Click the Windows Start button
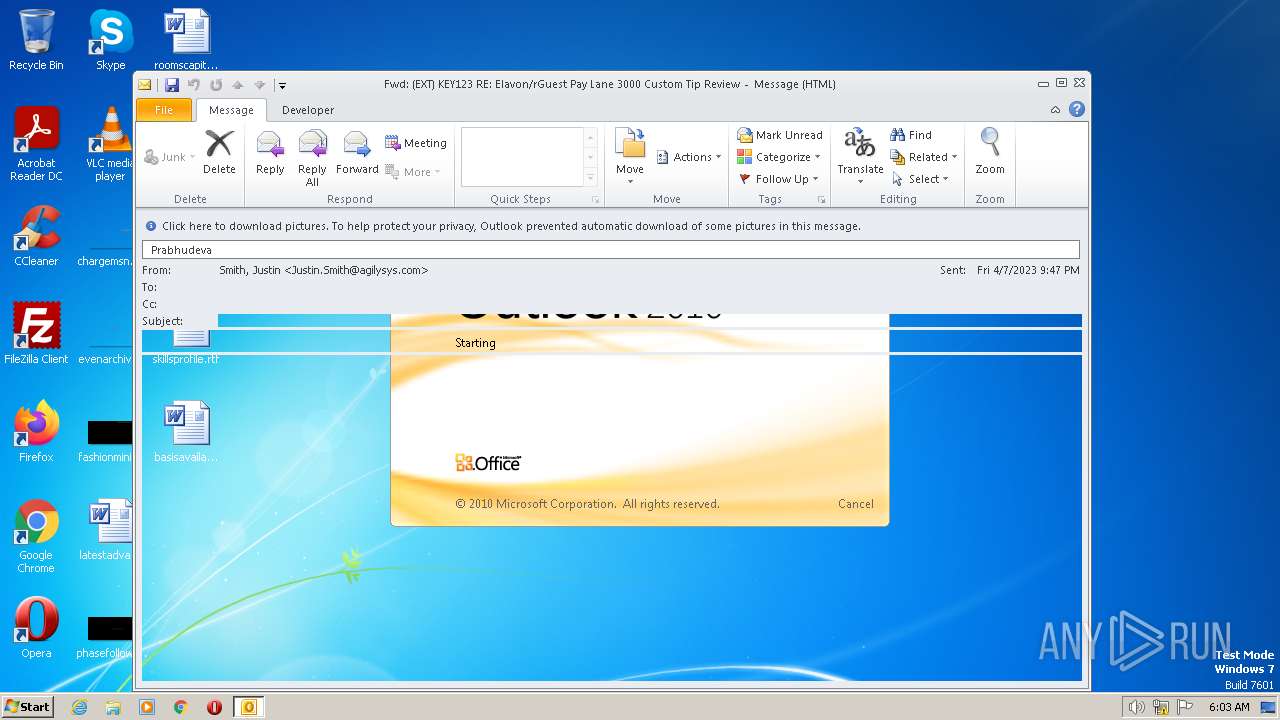The image size is (1280, 720). click(x=28, y=707)
